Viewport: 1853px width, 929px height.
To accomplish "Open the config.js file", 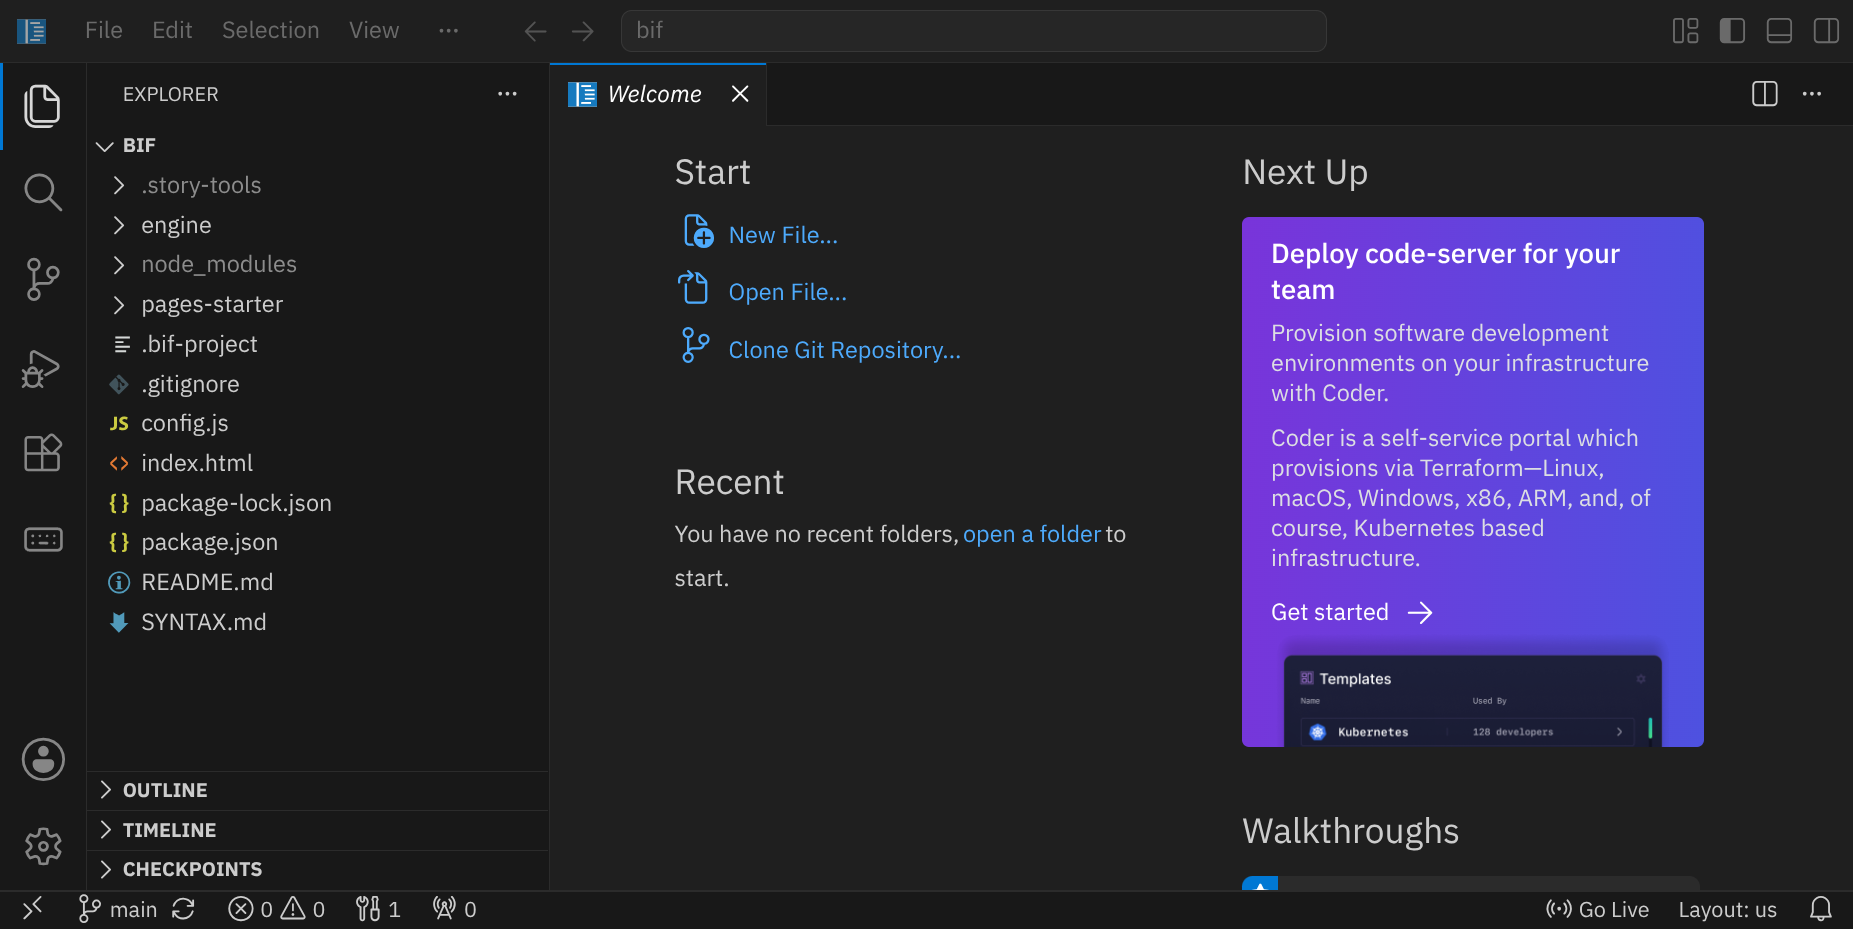I will pyautogui.click(x=318, y=424).
